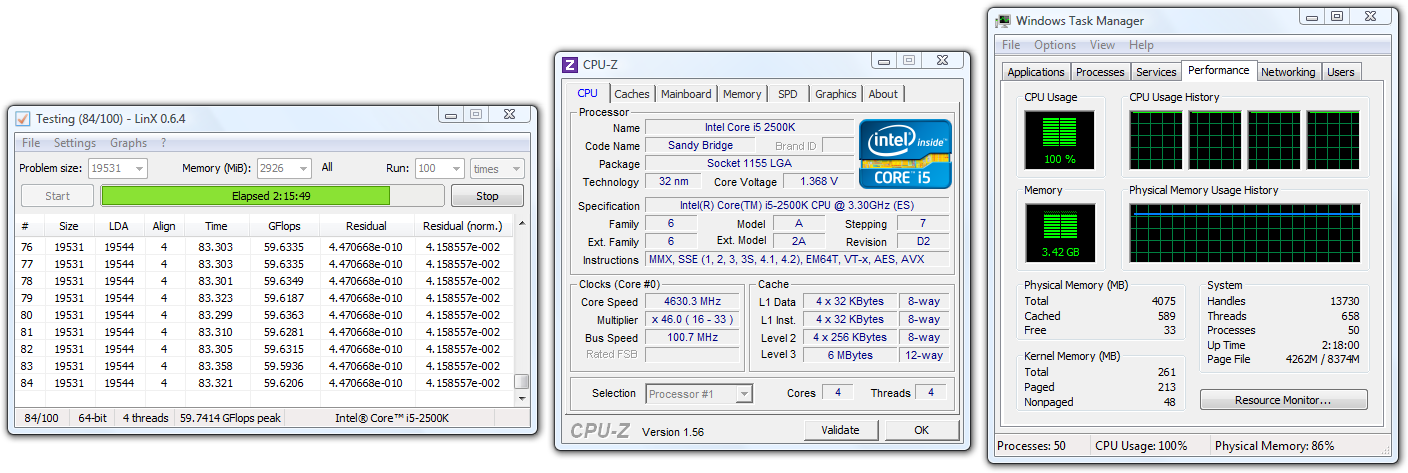Open the Settings menu in LinX

(x=75, y=143)
